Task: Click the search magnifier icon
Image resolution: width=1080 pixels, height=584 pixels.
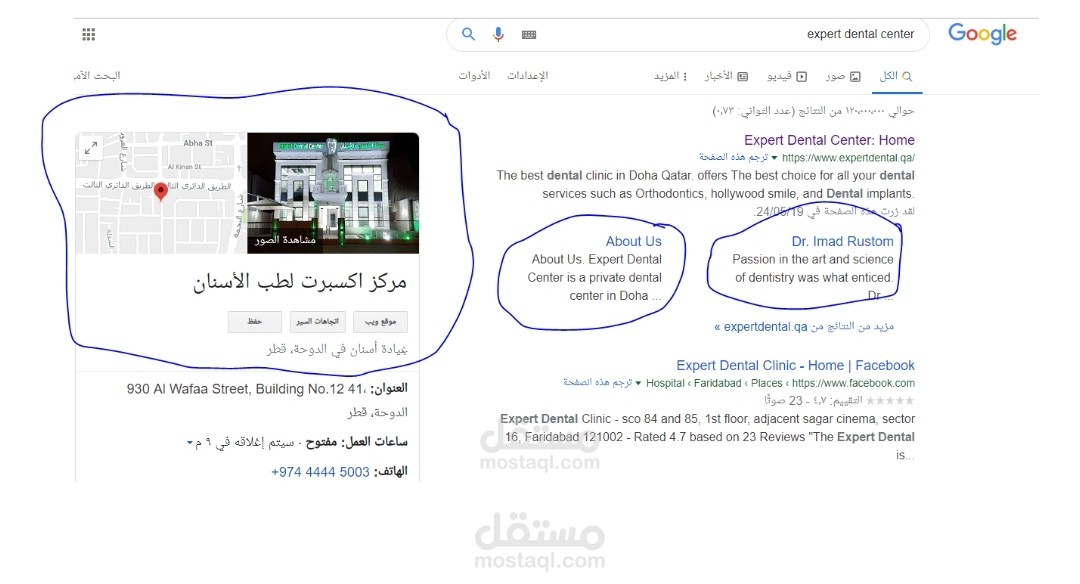Action: pyautogui.click(x=468, y=33)
